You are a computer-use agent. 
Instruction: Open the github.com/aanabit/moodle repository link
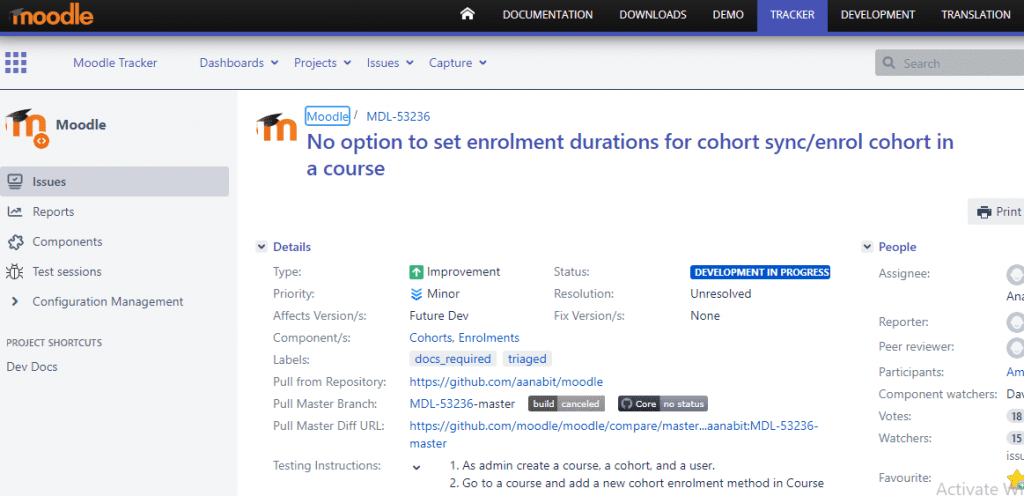(x=506, y=381)
